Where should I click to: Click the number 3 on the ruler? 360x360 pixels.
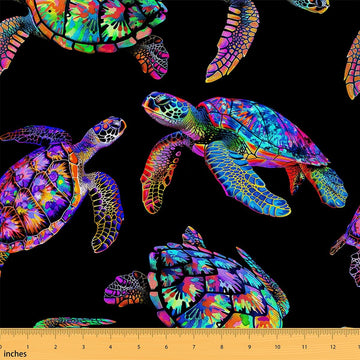[x=83, y=347]
